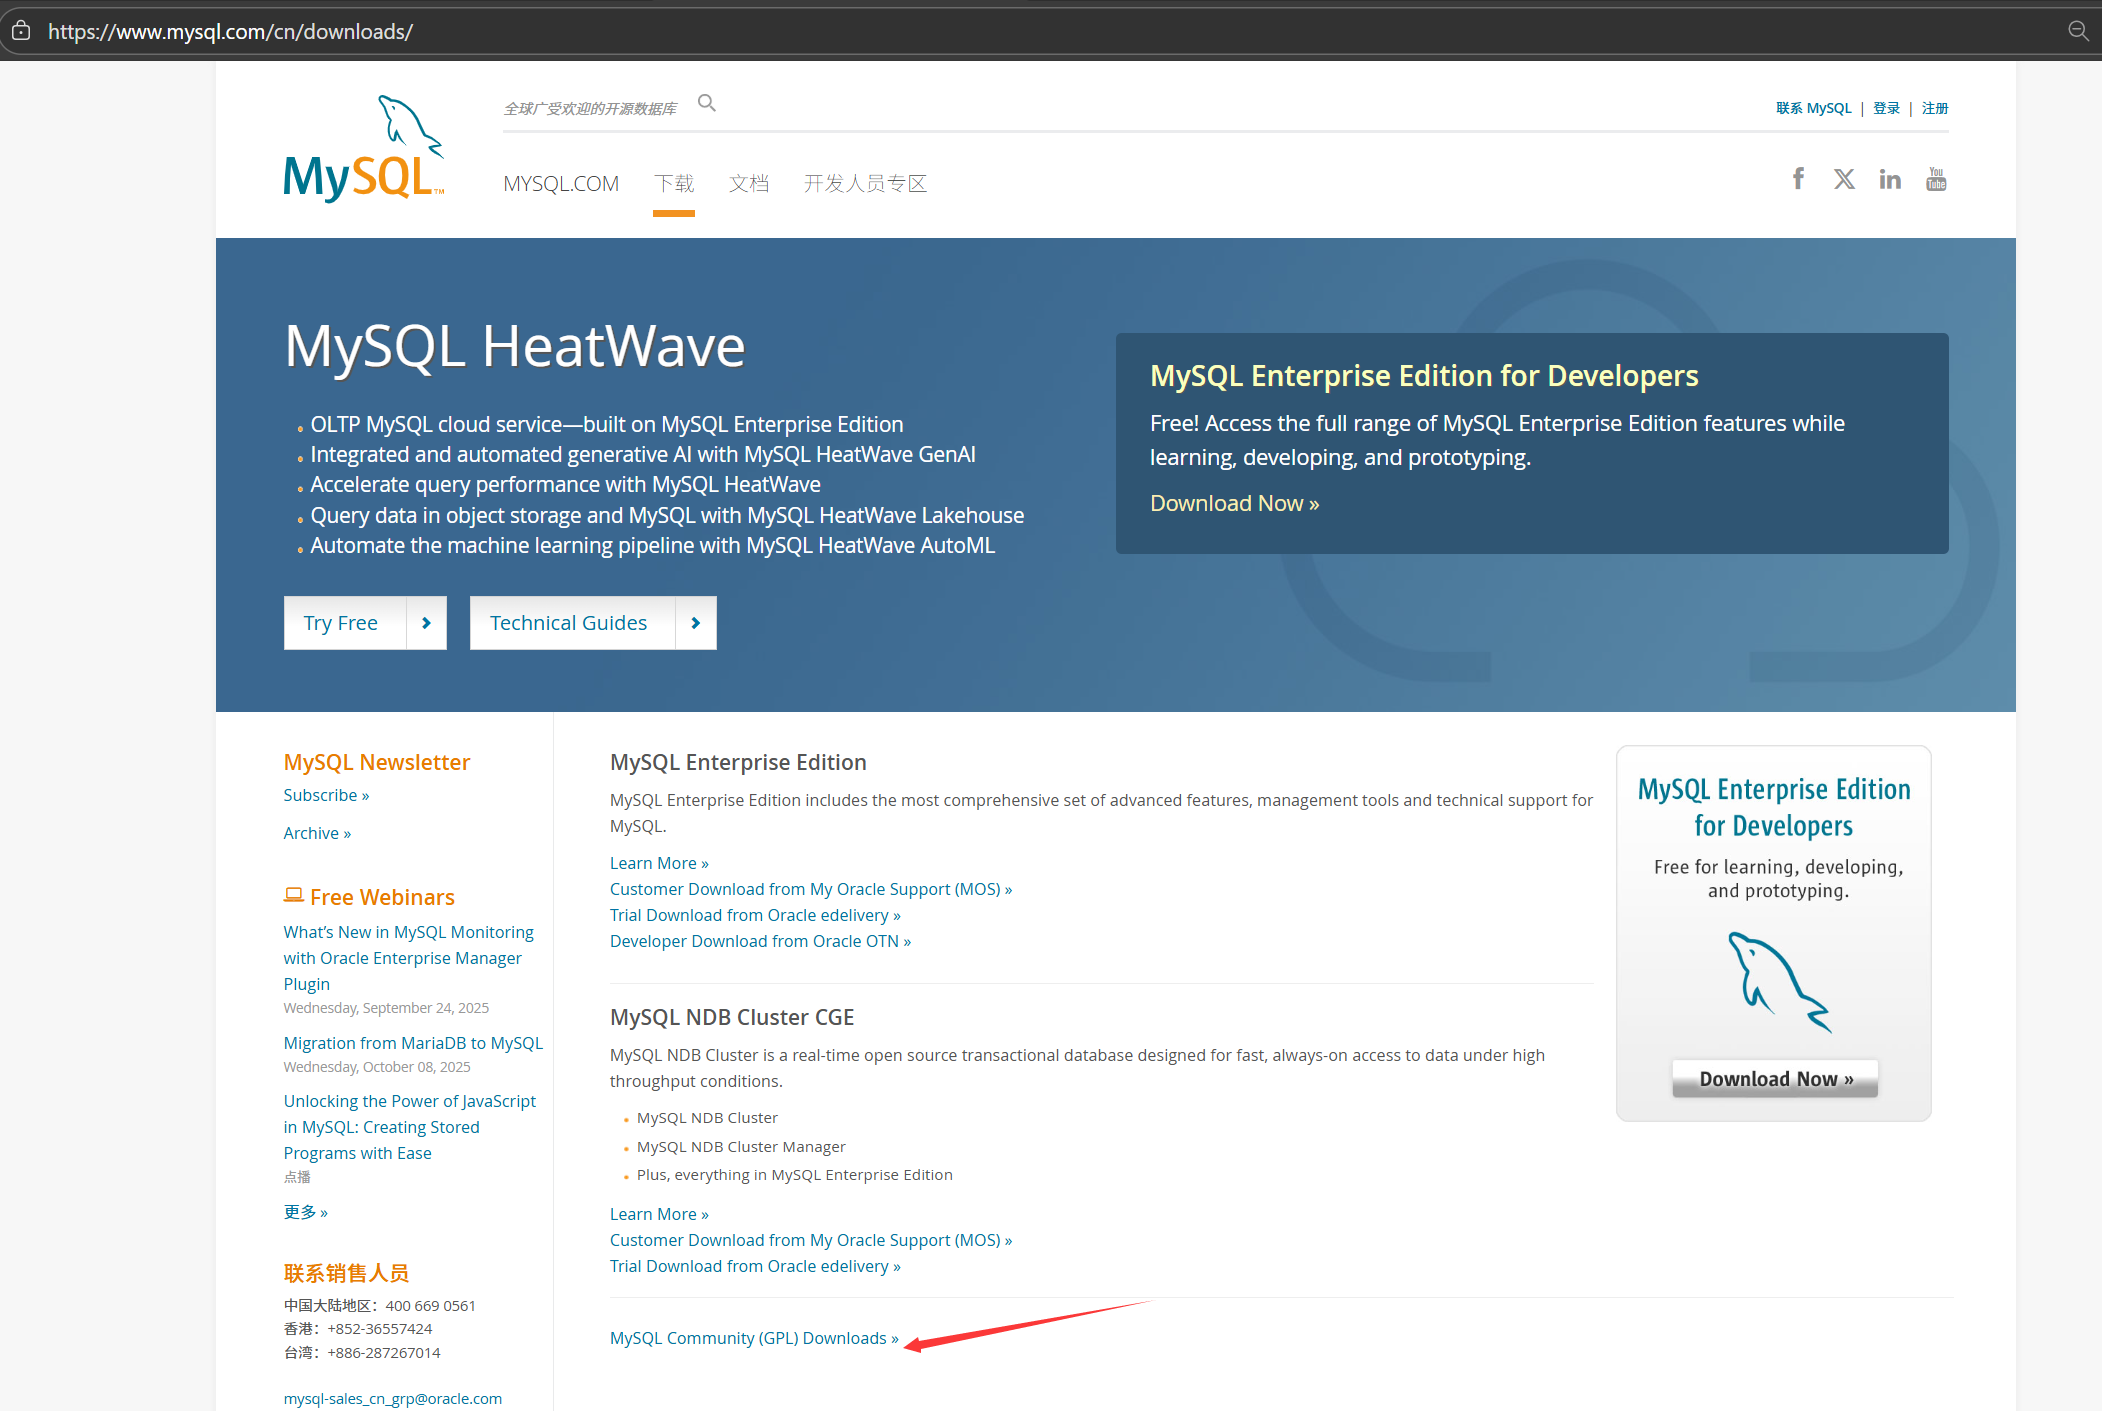Viewport: 2102px width, 1411px height.
Task: Click Download Now in the banner box
Action: (x=1234, y=503)
